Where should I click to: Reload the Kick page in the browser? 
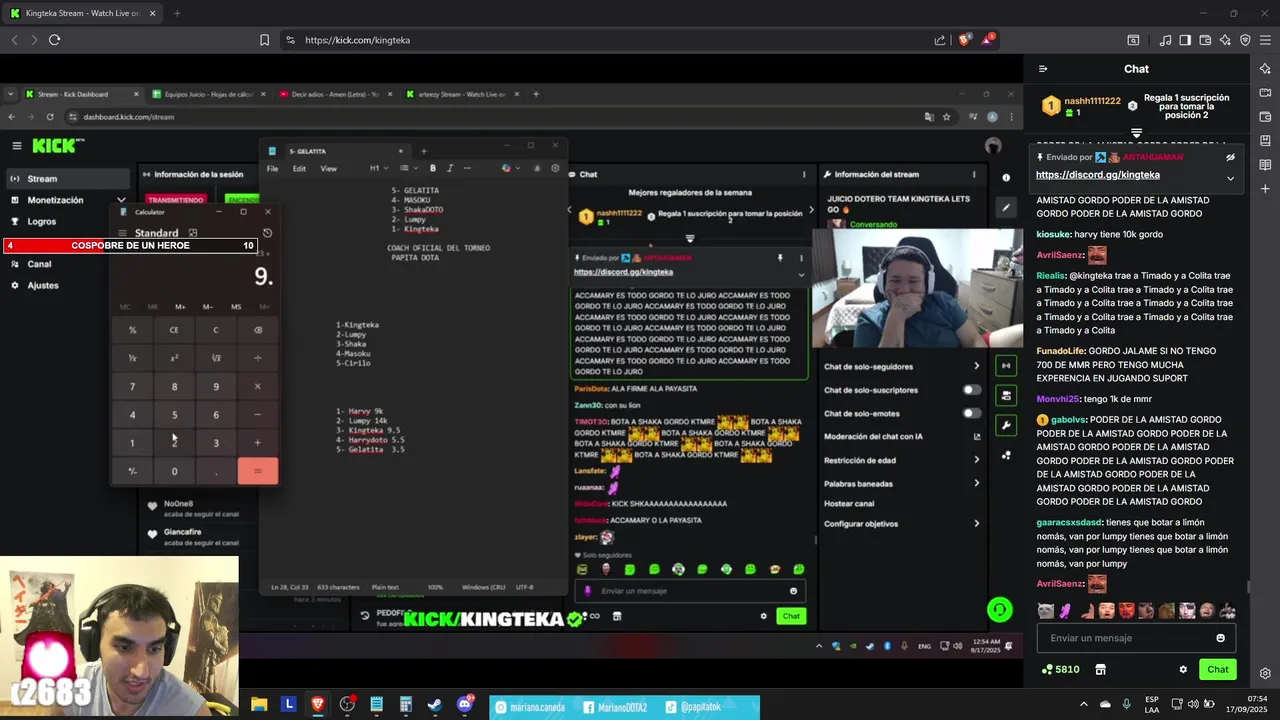pyautogui.click(x=54, y=40)
